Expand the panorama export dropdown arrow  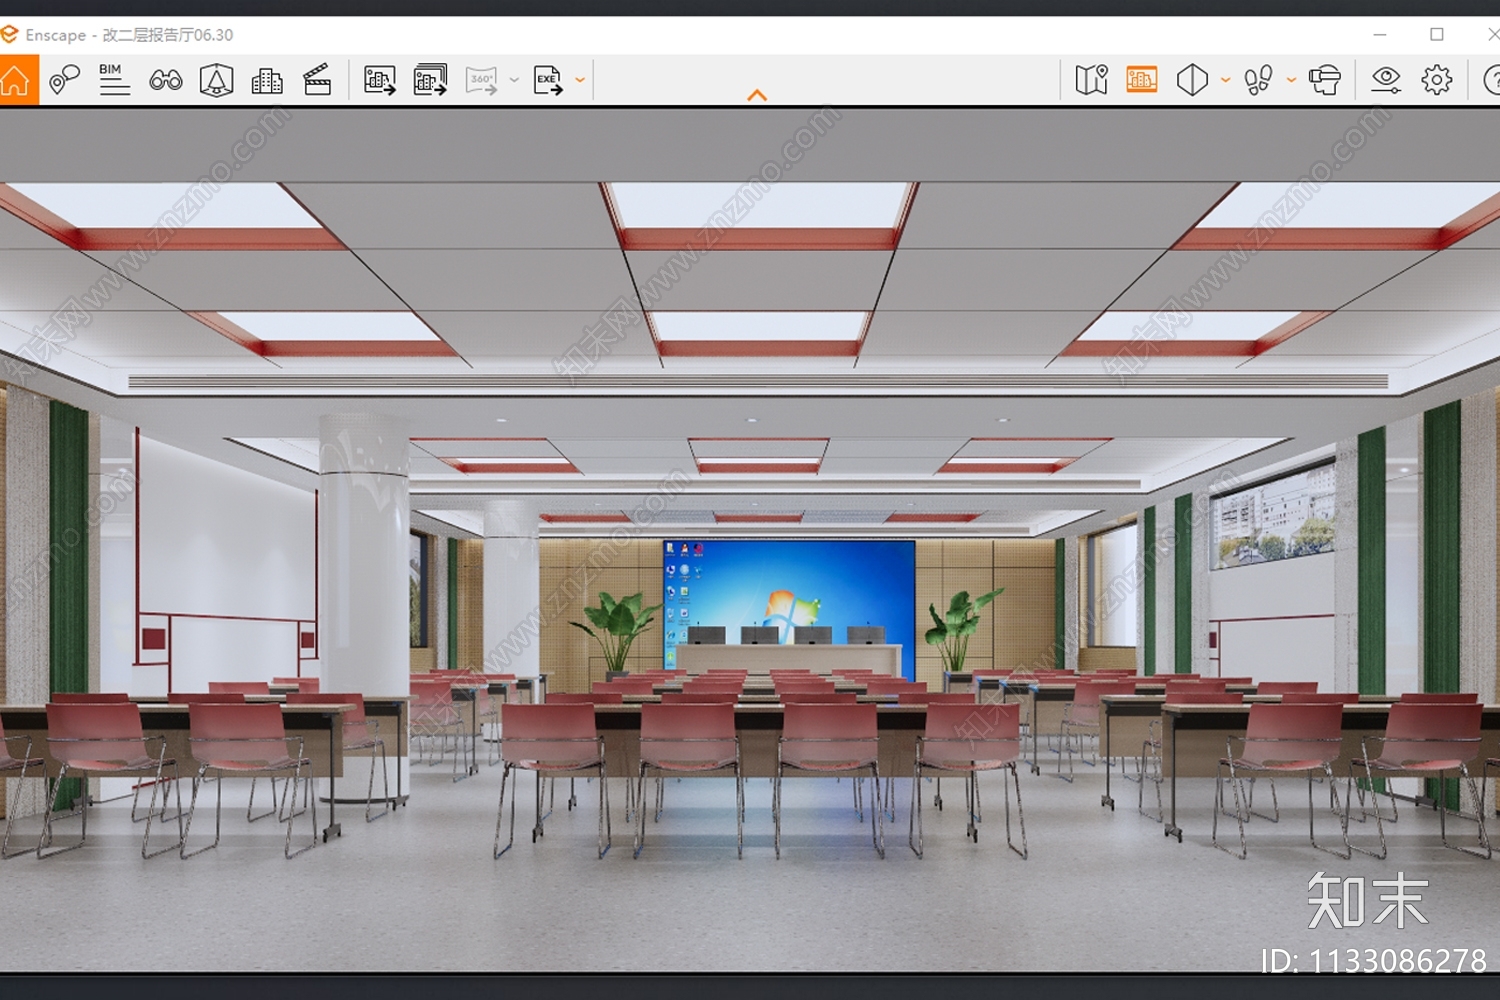(514, 80)
